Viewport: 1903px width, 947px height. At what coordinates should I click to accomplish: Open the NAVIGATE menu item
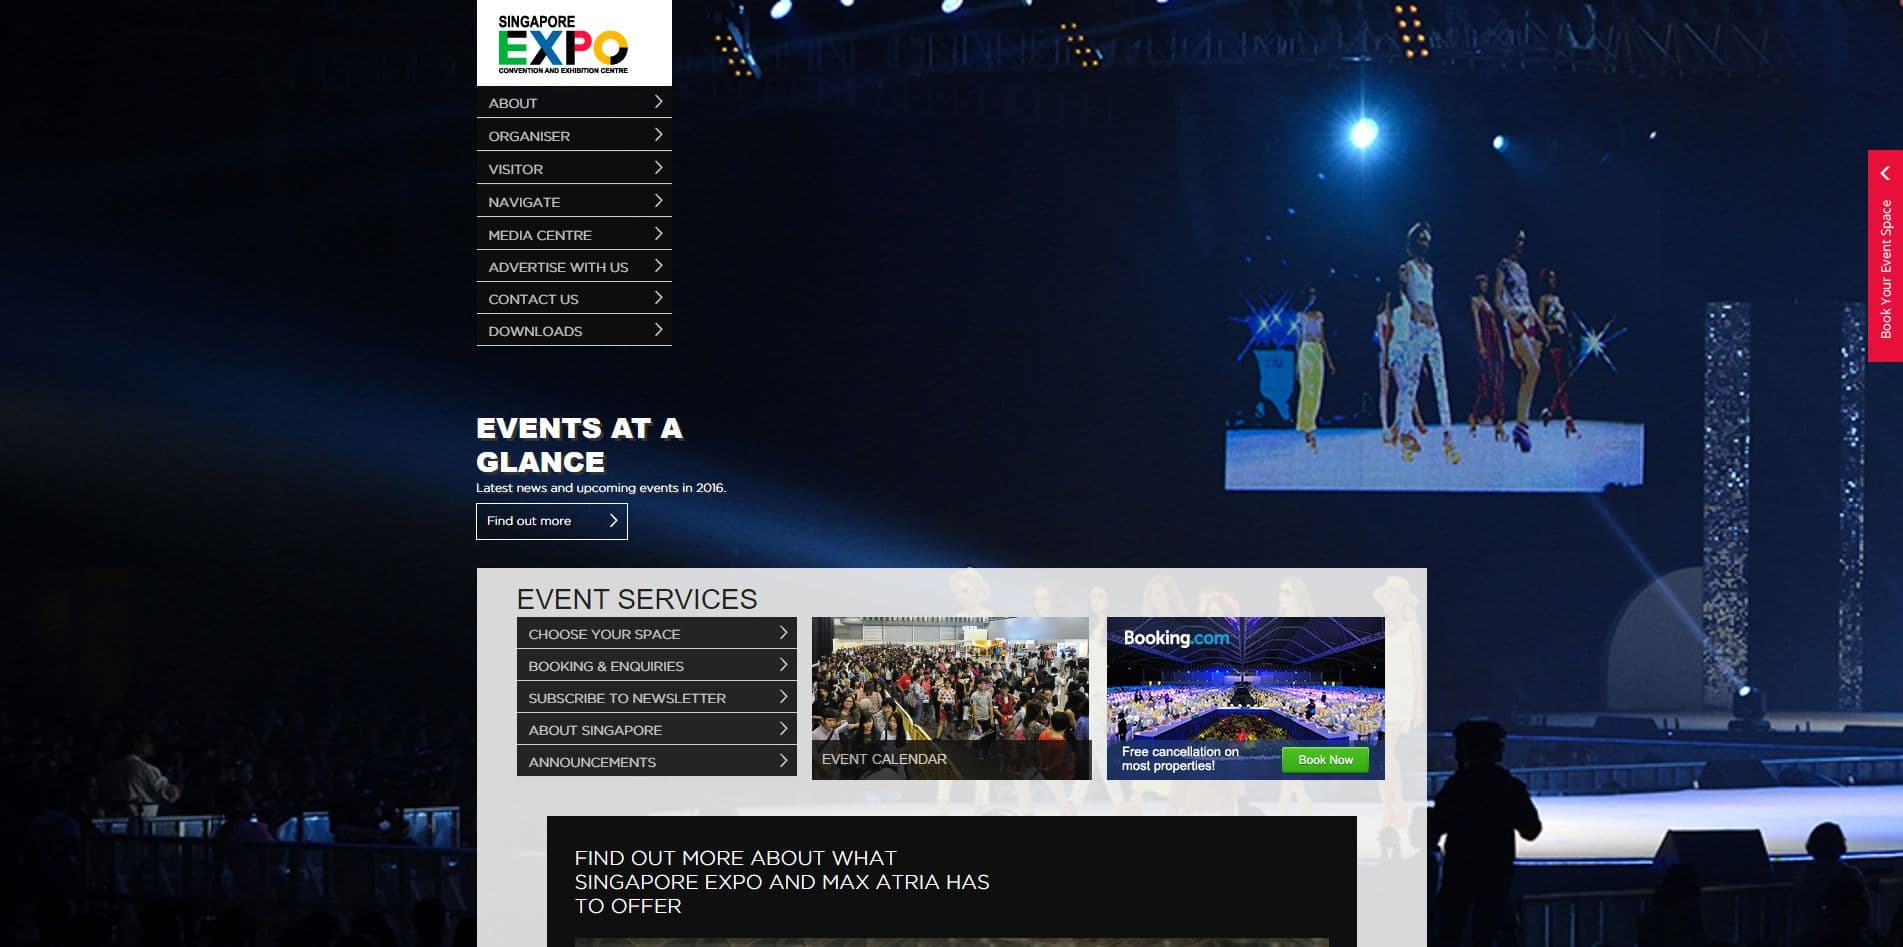click(x=574, y=201)
